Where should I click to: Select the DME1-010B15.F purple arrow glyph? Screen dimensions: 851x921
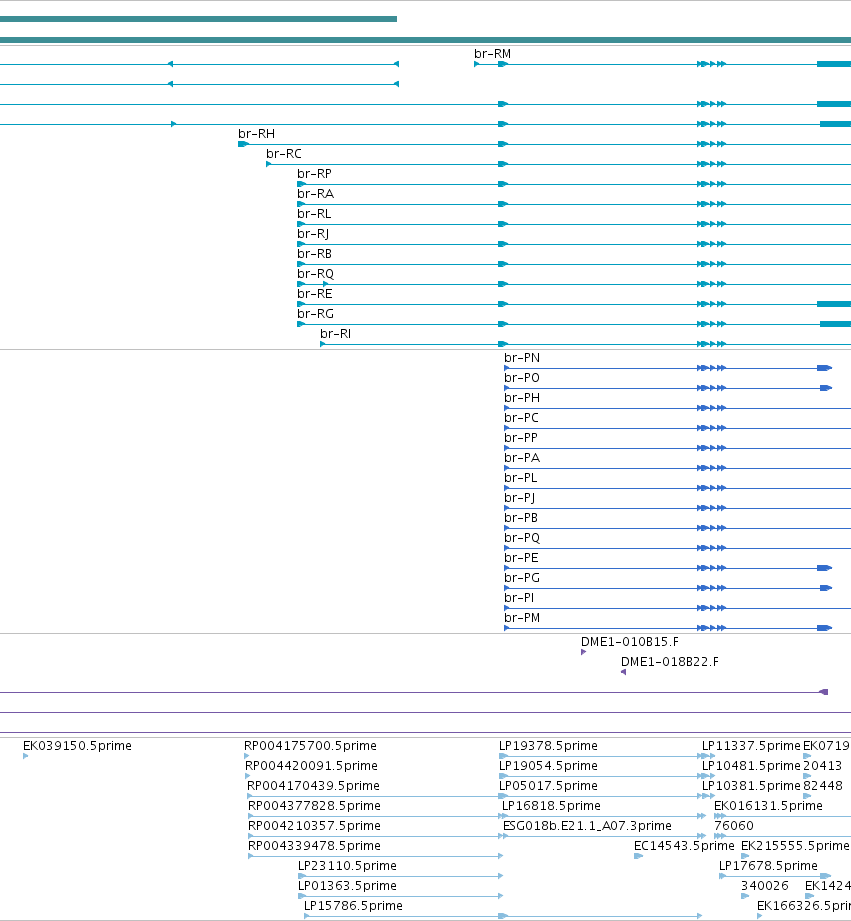click(583, 652)
